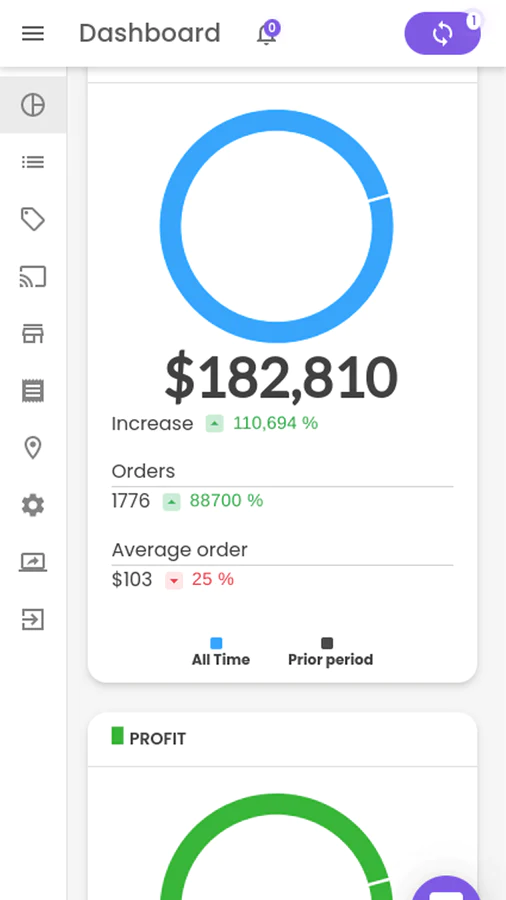Click the $182,810 total value
This screenshot has width=506, height=900.
[x=281, y=378]
